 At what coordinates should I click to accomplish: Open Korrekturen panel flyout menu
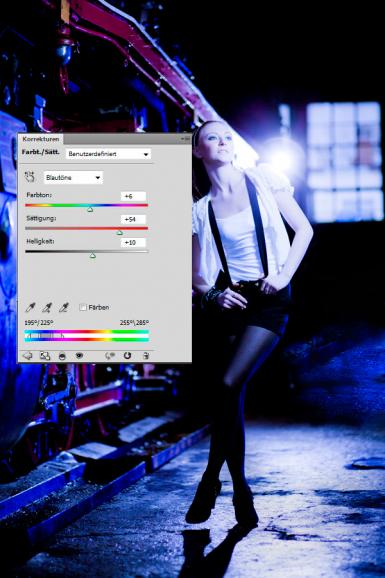click(185, 139)
